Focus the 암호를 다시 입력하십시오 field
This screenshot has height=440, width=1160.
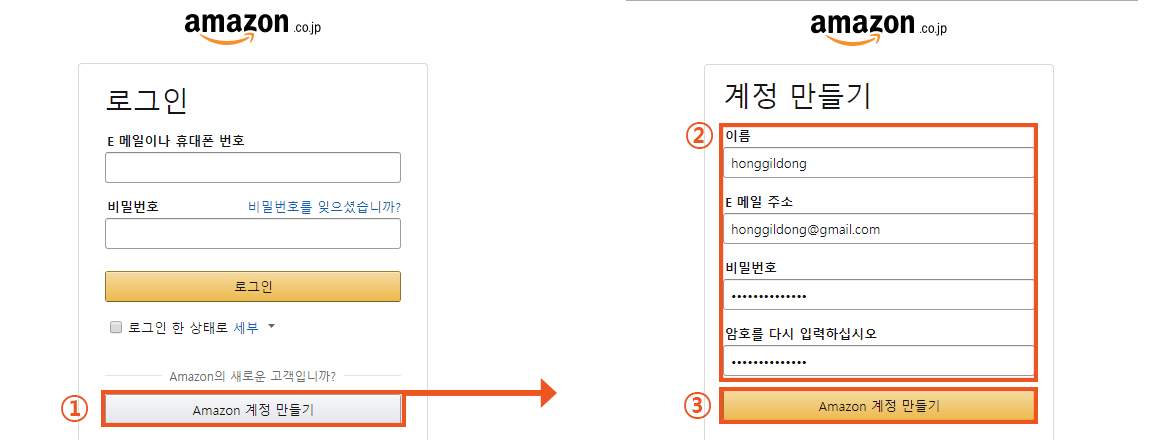[x=879, y=360]
